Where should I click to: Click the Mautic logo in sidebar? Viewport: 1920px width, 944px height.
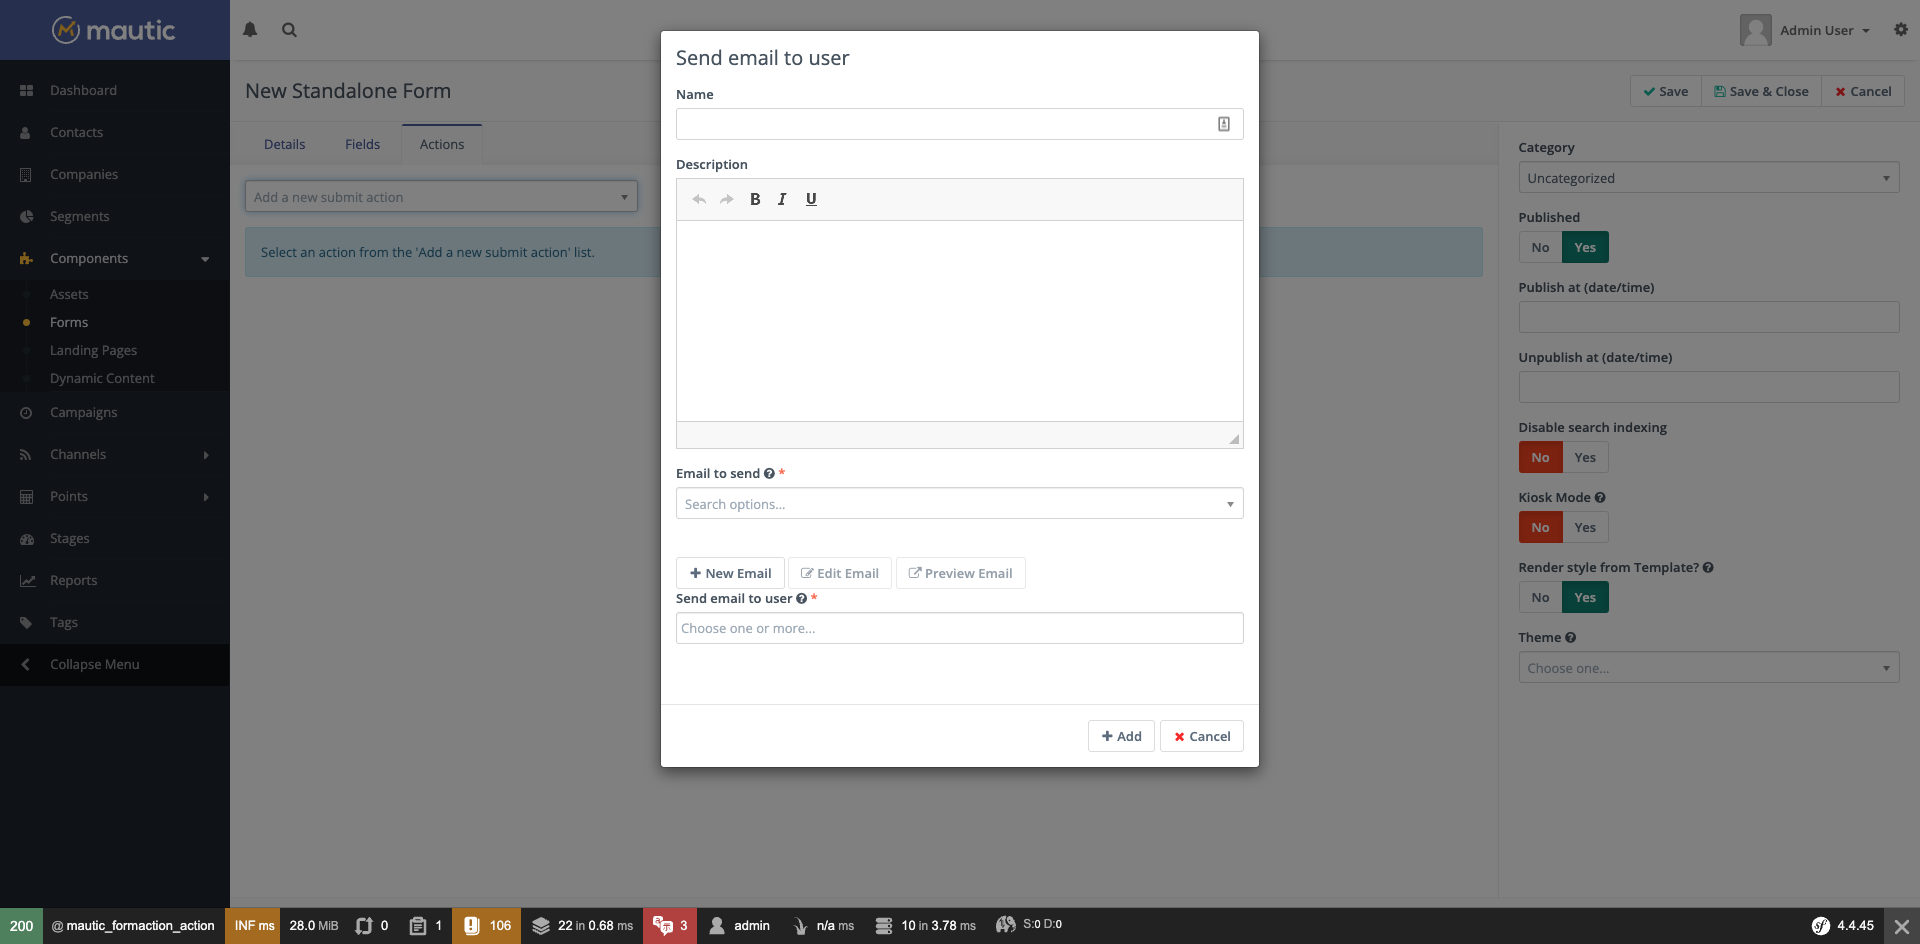tap(114, 30)
